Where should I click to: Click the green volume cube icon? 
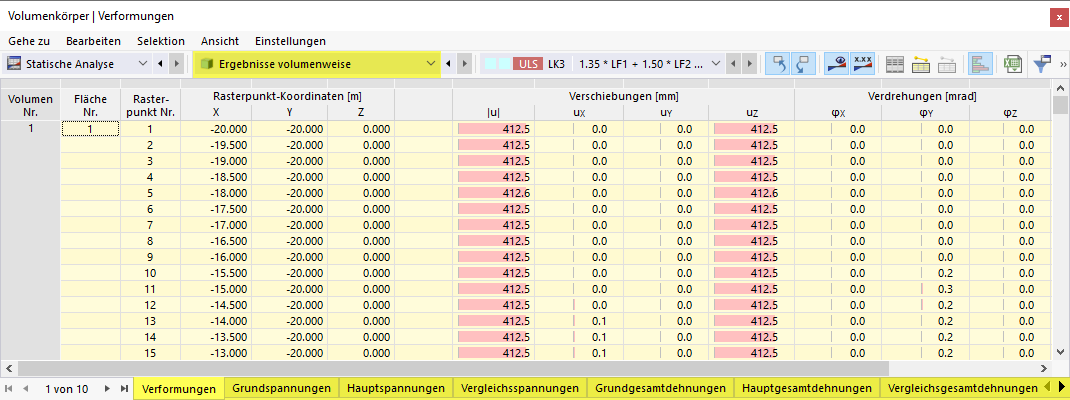point(206,64)
